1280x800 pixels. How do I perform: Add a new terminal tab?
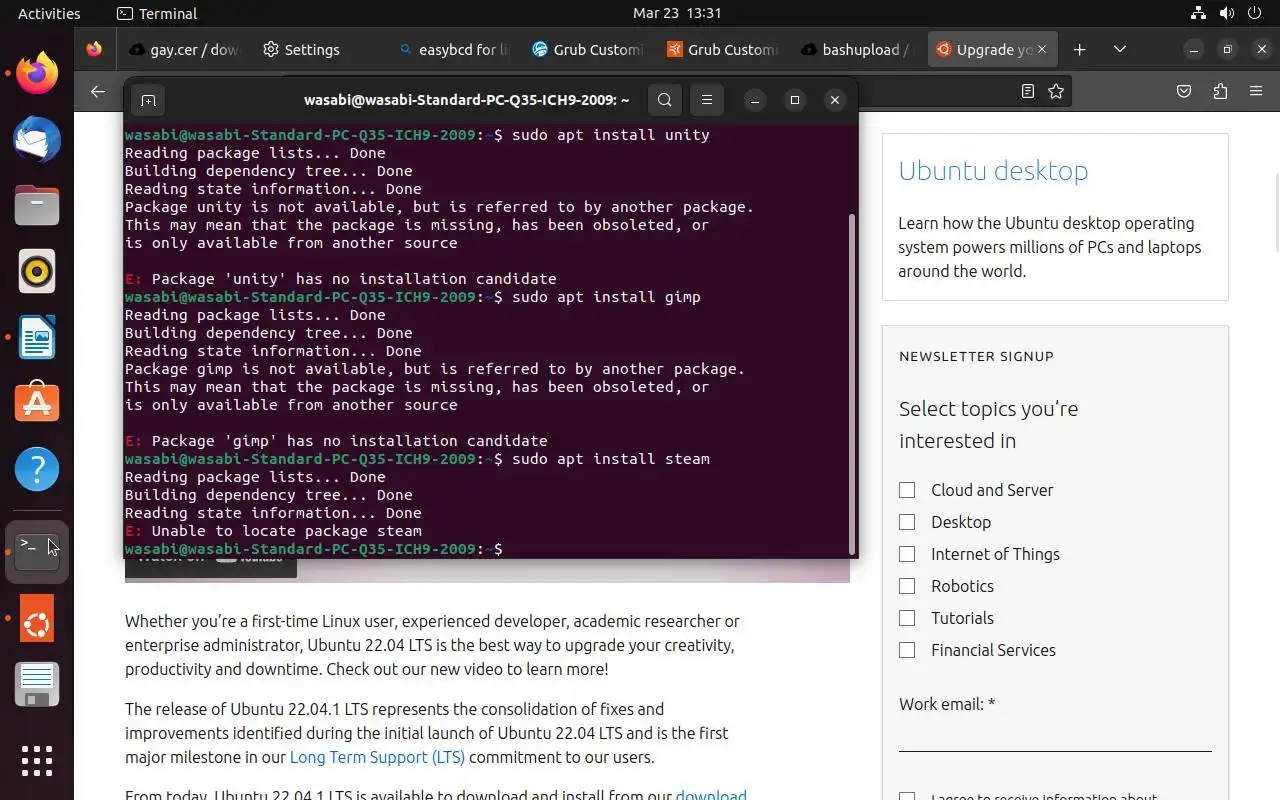pyautogui.click(x=148, y=100)
